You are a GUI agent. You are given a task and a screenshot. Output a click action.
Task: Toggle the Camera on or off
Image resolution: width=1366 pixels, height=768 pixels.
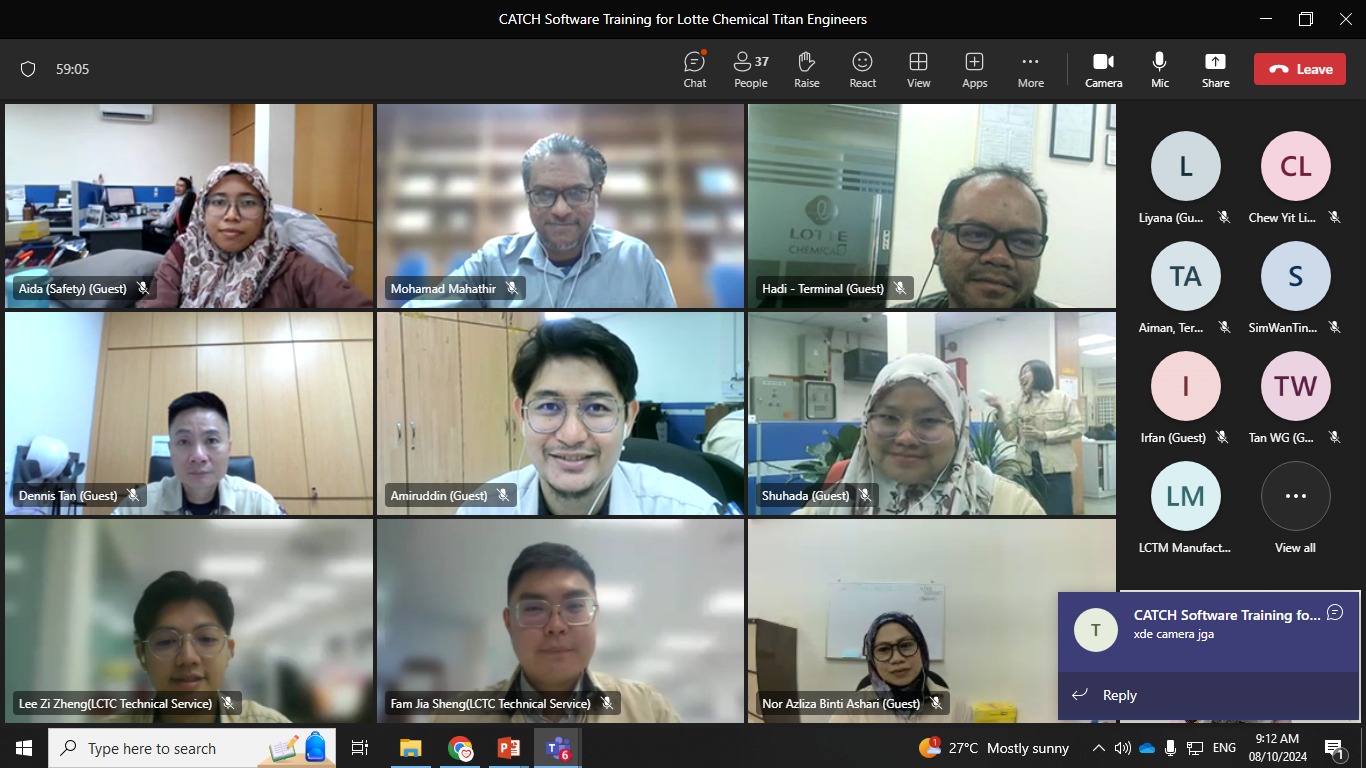[x=1103, y=69]
